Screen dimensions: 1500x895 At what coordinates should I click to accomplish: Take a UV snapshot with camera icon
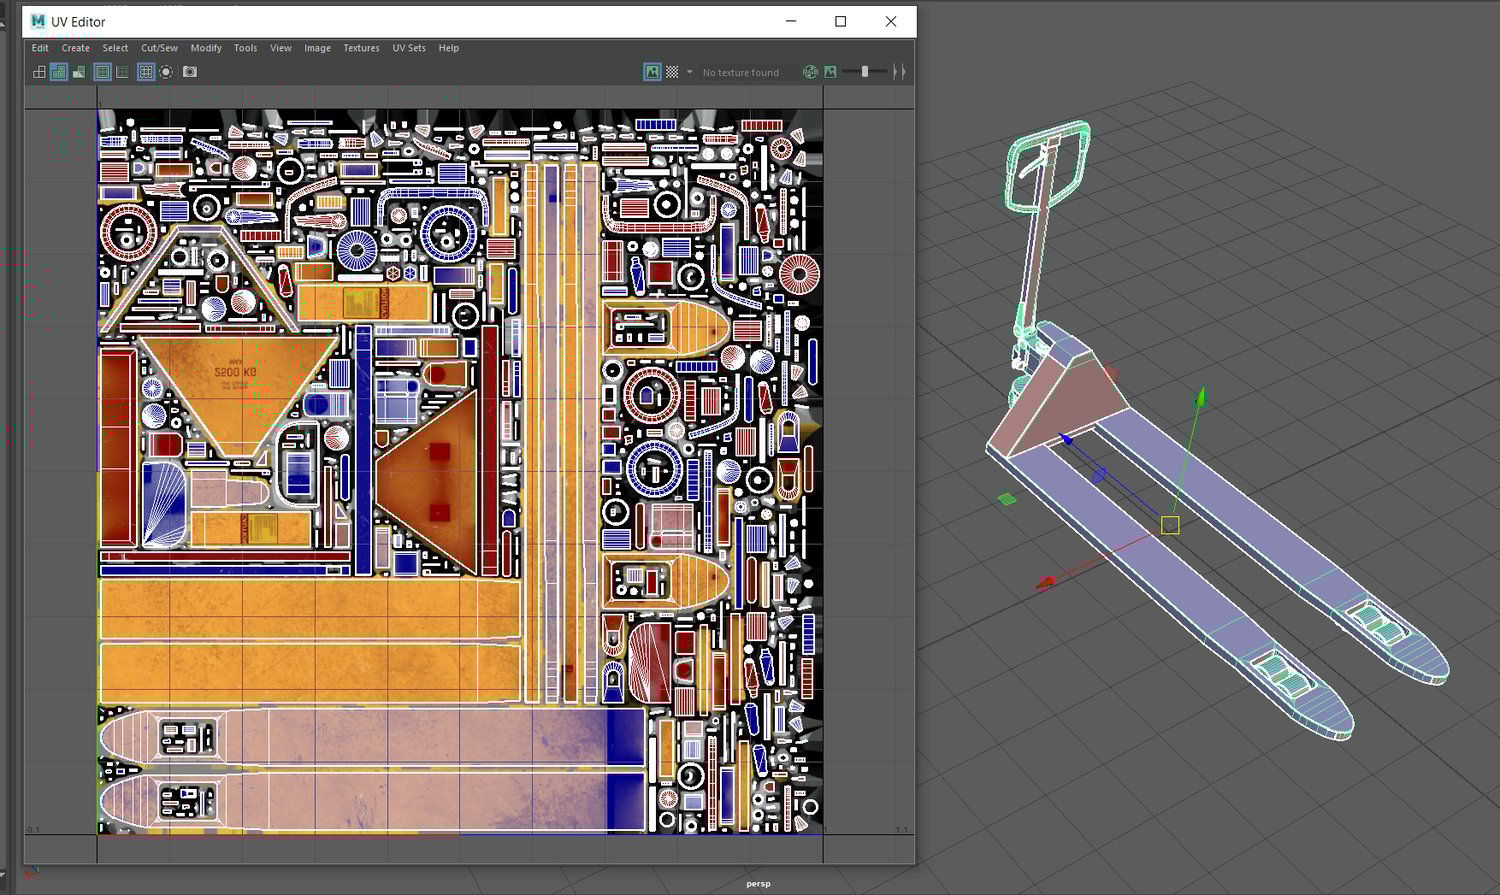coord(190,72)
